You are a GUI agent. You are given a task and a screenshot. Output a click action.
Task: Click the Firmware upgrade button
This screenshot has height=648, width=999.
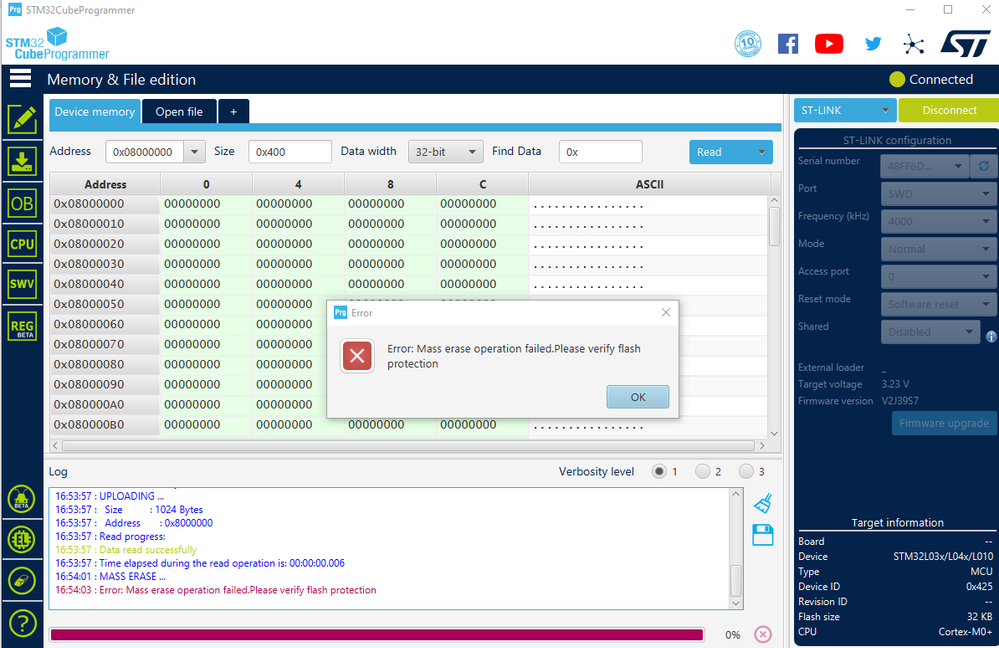944,423
